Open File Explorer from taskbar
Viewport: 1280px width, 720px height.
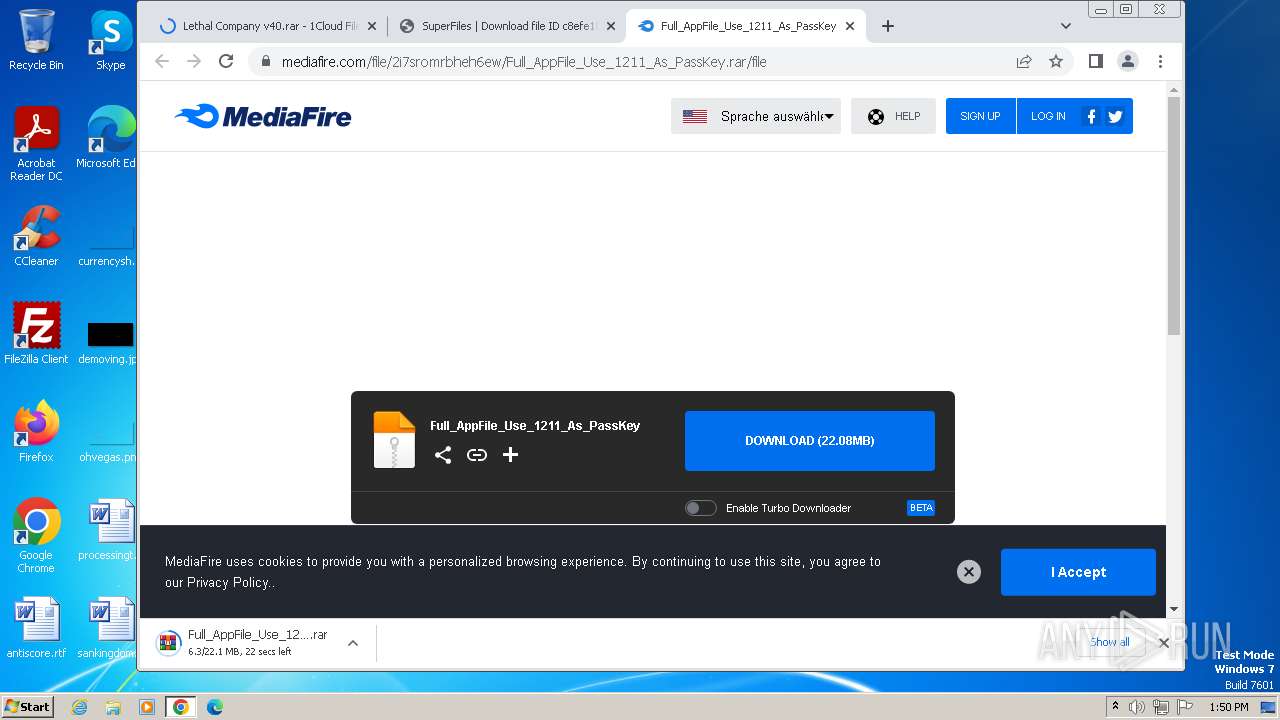pyautogui.click(x=113, y=707)
